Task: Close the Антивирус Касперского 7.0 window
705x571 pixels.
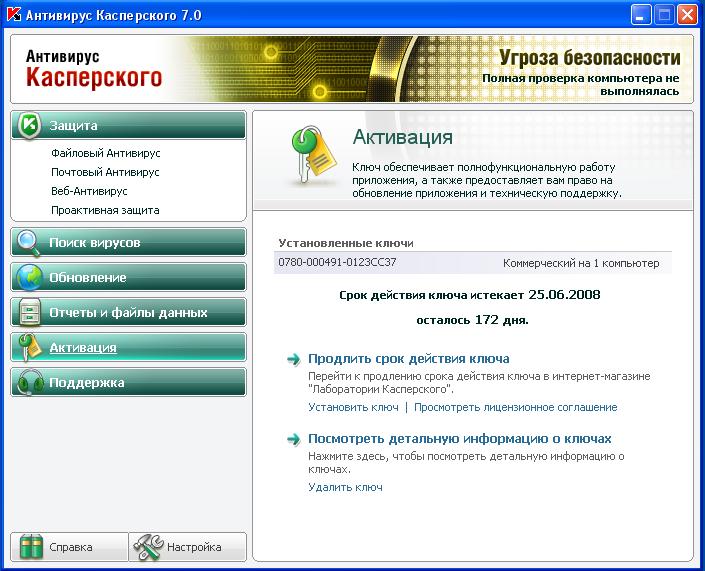Action: [x=687, y=15]
